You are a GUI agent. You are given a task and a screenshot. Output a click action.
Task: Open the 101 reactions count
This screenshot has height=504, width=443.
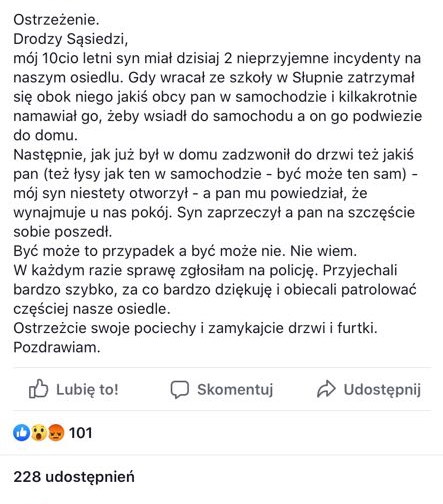(80, 433)
